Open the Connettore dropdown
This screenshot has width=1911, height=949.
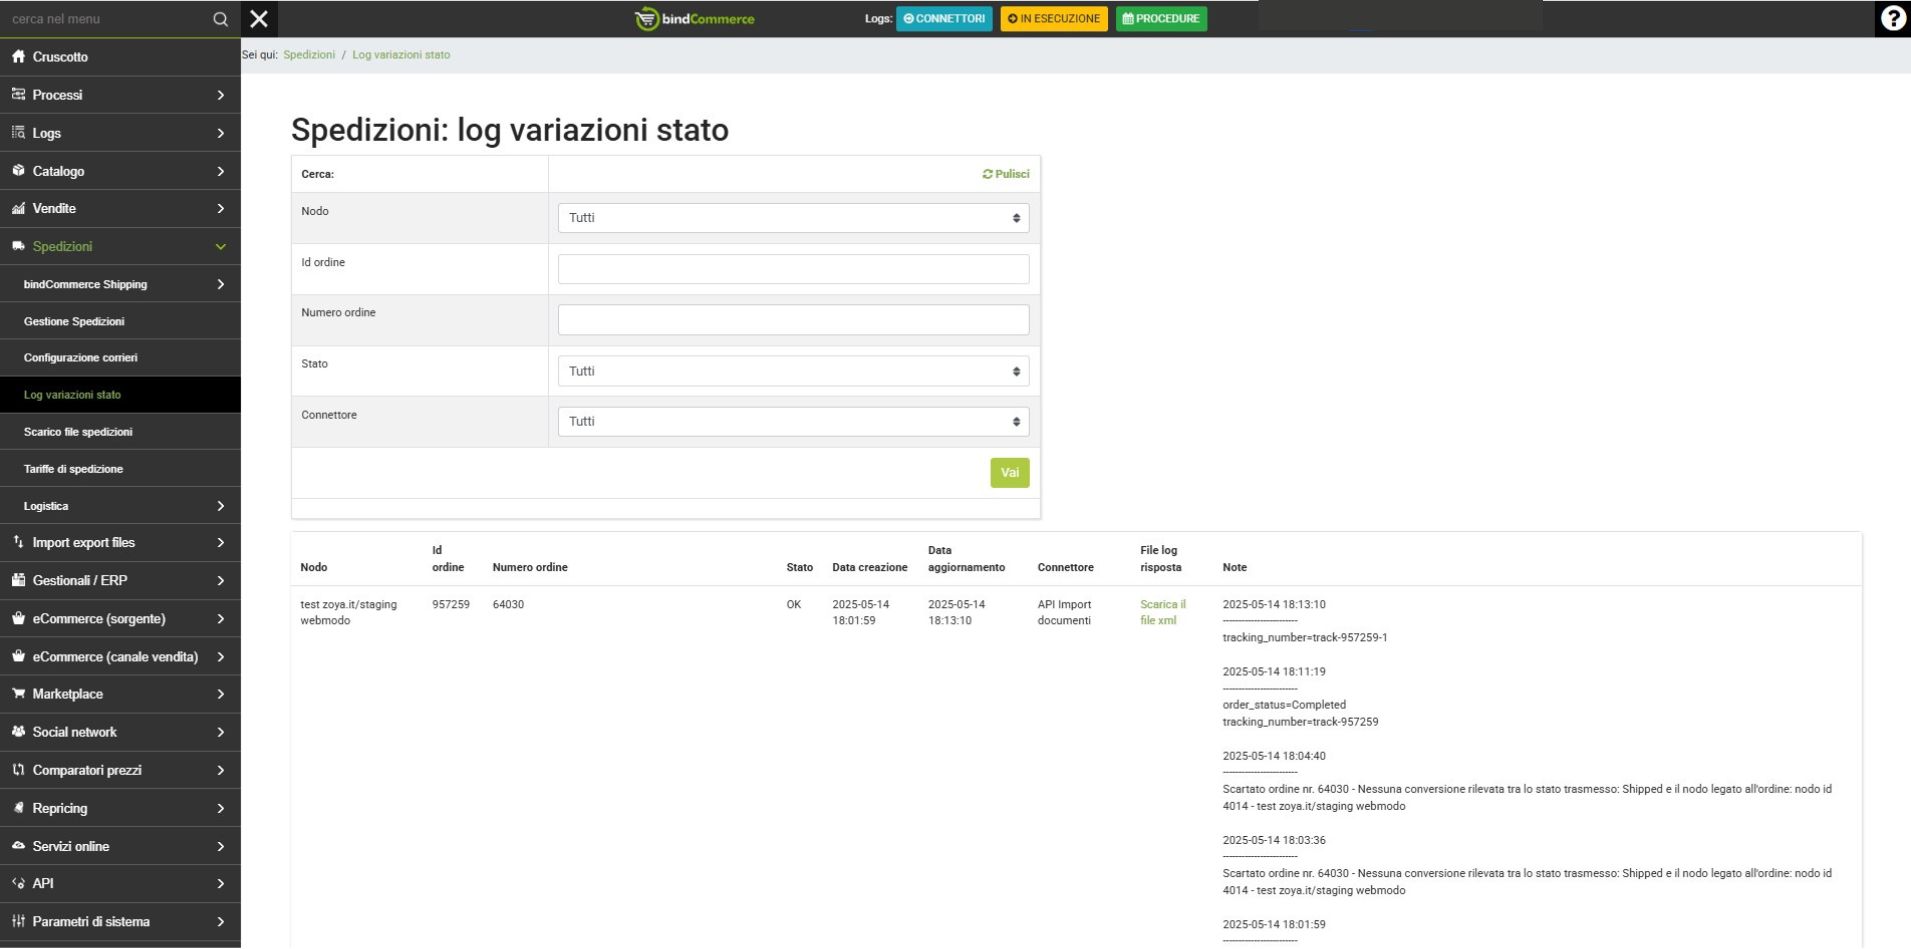(793, 422)
